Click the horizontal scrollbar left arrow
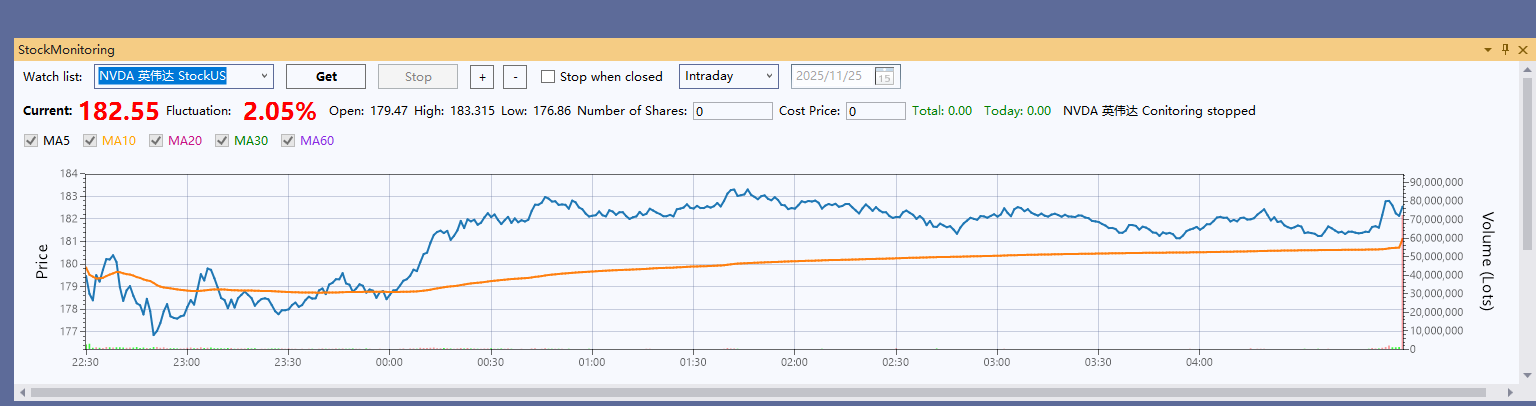This screenshot has width=1536, height=406. 22,392
